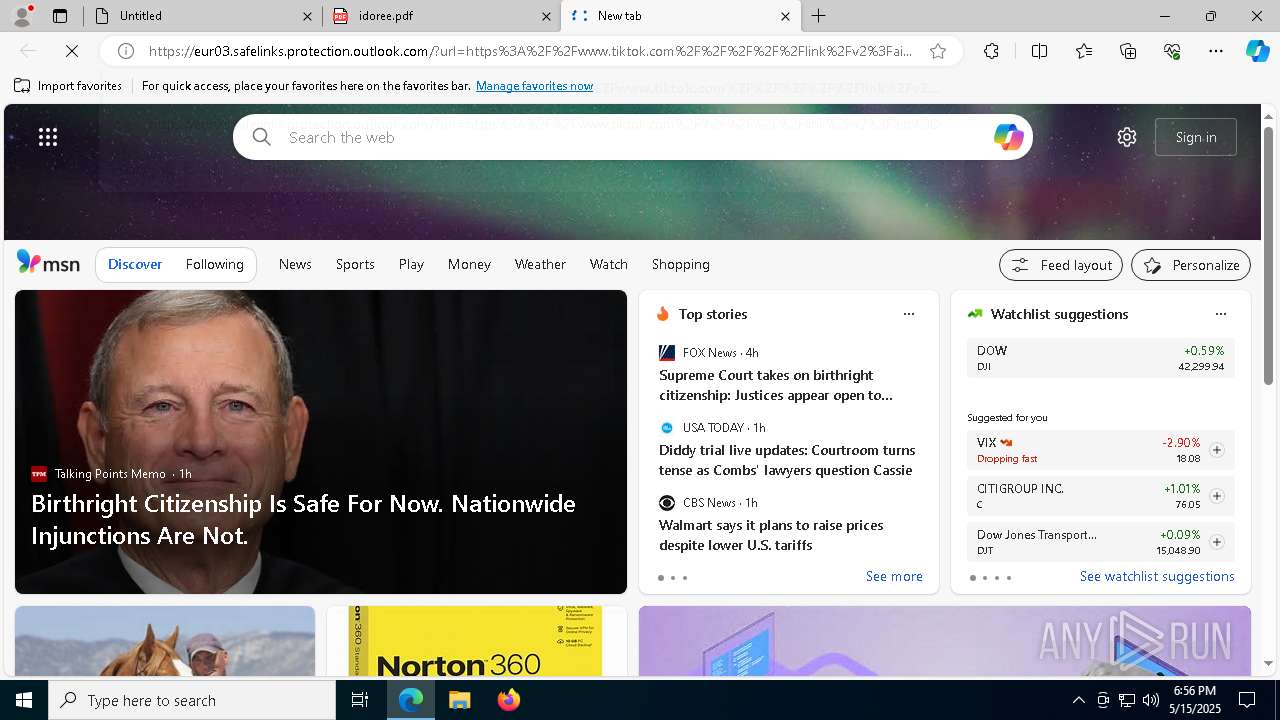
Task: Open the Favorites hub icon
Action: 1084,51
